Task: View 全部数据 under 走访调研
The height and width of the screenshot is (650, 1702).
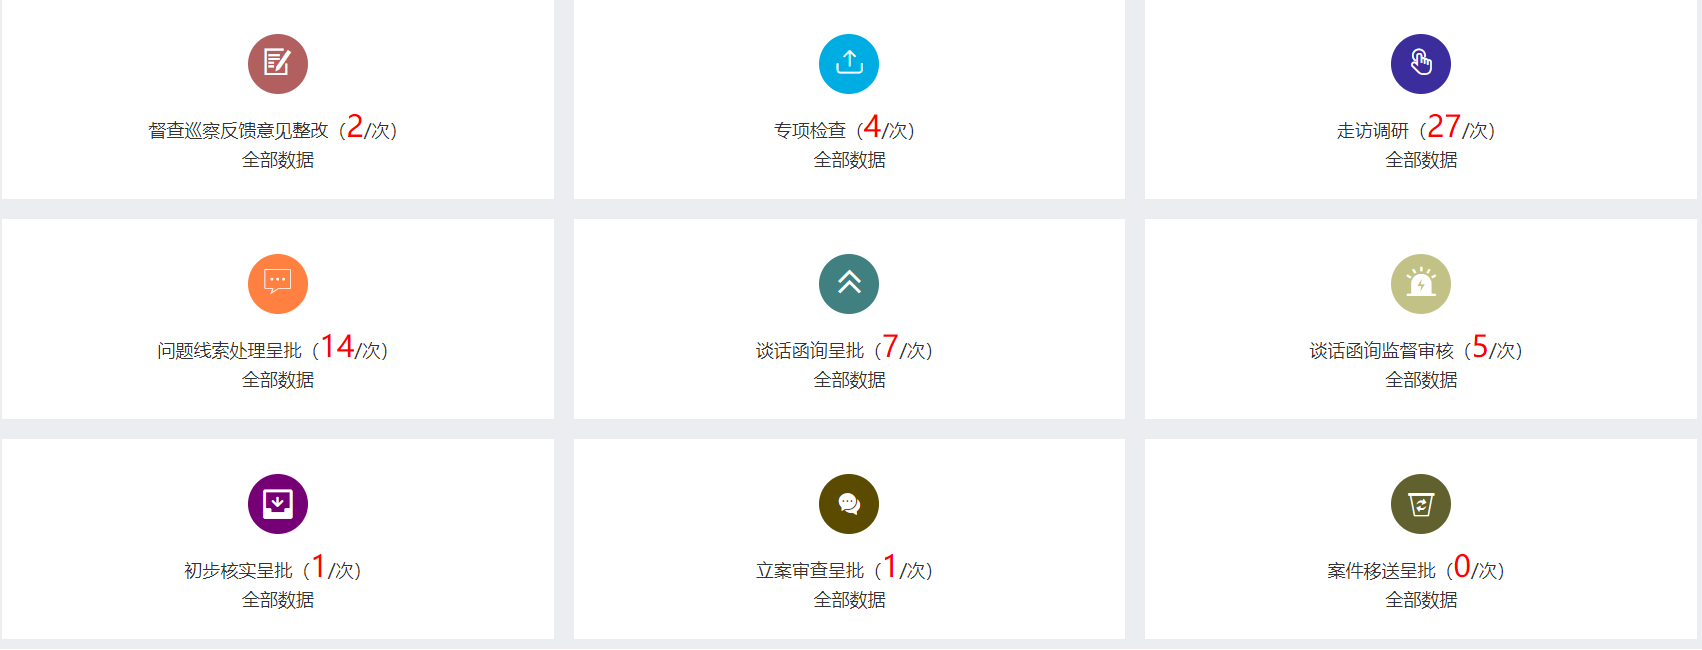Action: (1420, 160)
